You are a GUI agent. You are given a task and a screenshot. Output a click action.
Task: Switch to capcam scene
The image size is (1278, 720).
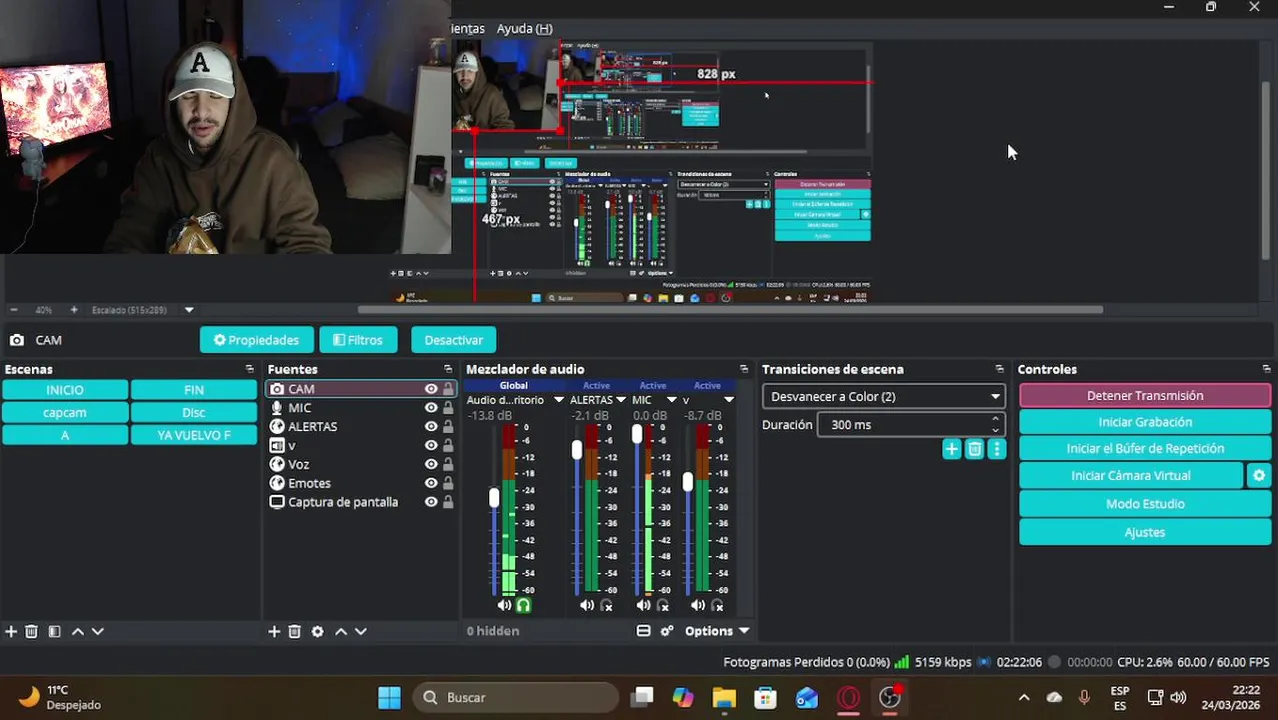tap(65, 413)
